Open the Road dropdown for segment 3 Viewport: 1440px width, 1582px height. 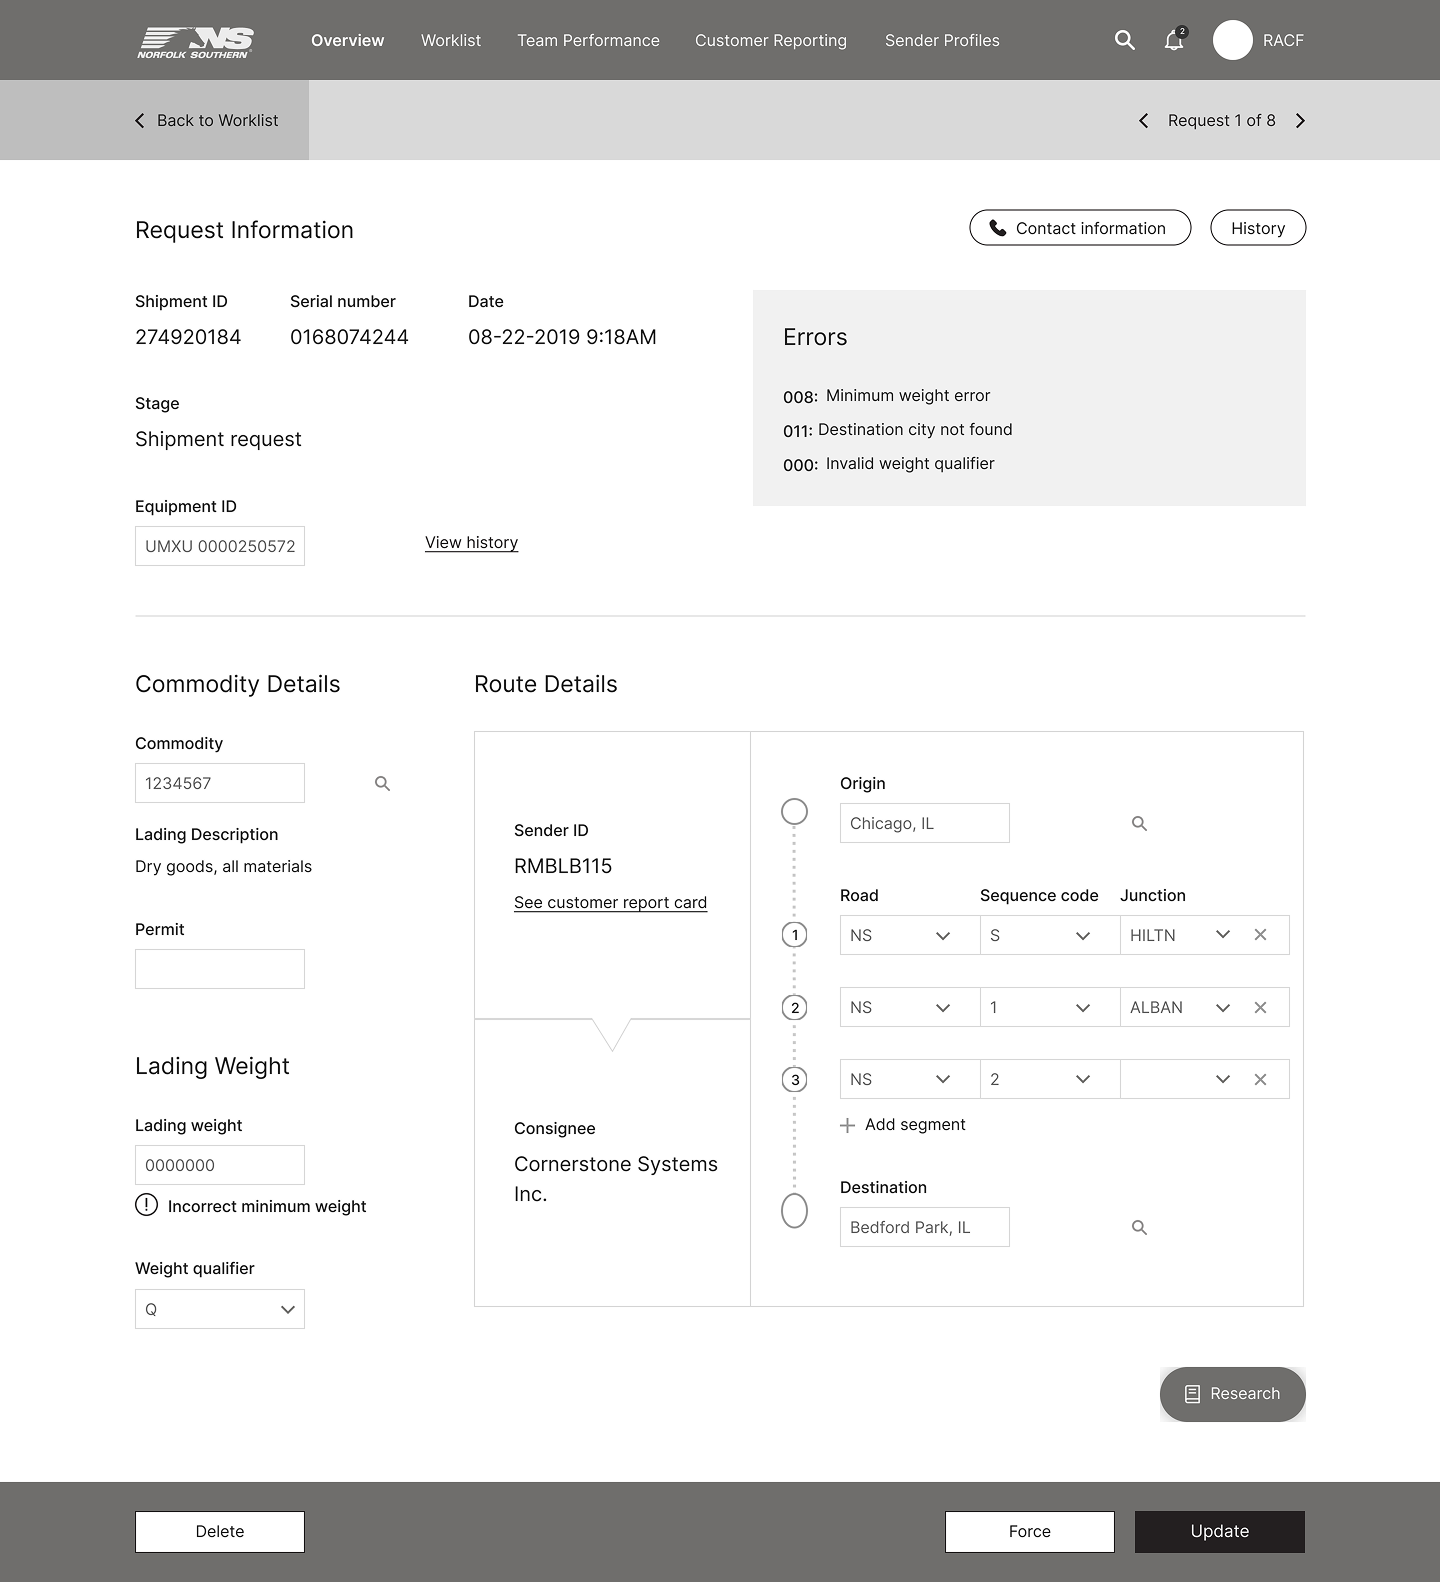tap(910, 1079)
